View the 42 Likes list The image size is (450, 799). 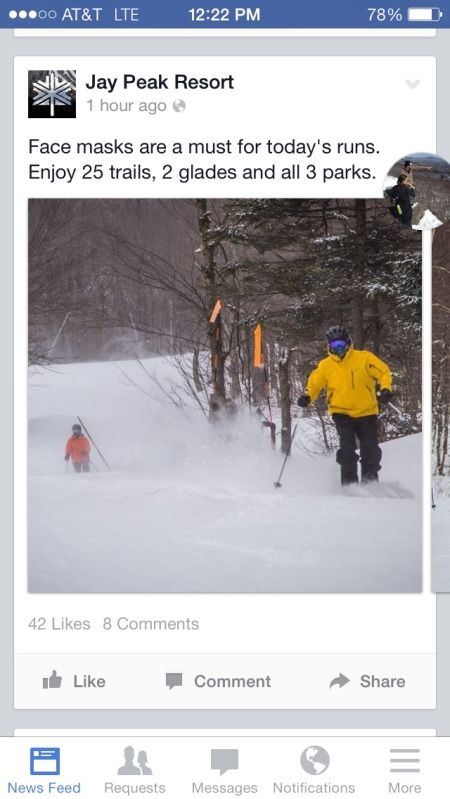(59, 624)
